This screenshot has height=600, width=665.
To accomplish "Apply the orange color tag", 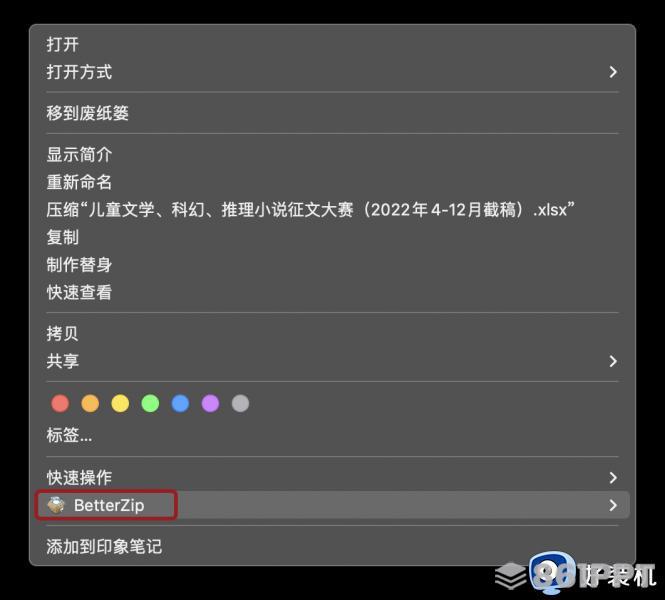I will tap(90, 403).
